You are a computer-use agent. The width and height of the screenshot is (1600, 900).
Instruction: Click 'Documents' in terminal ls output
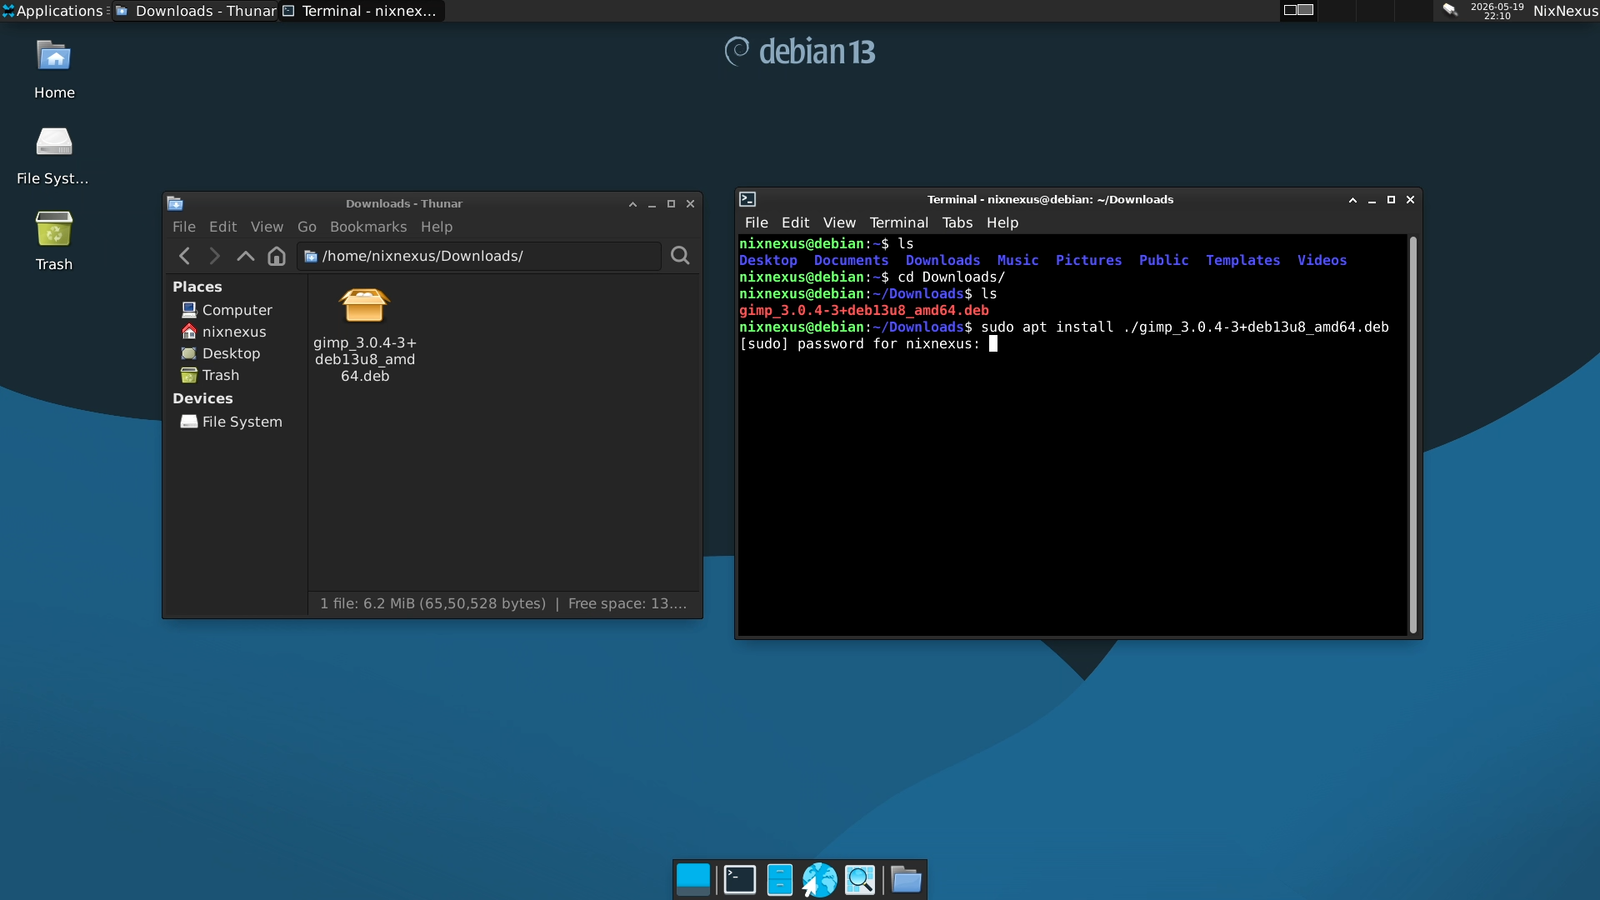(x=851, y=261)
